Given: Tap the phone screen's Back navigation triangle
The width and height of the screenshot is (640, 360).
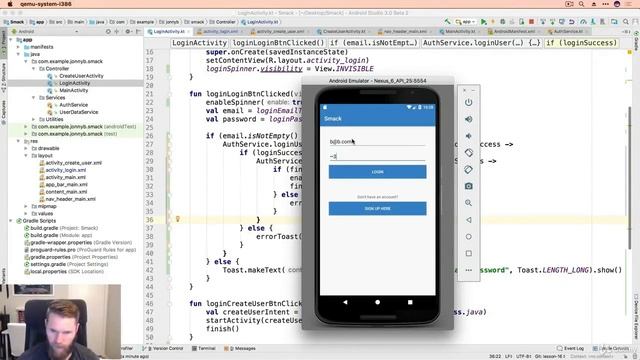Looking at the screenshot, I should 345,302.
